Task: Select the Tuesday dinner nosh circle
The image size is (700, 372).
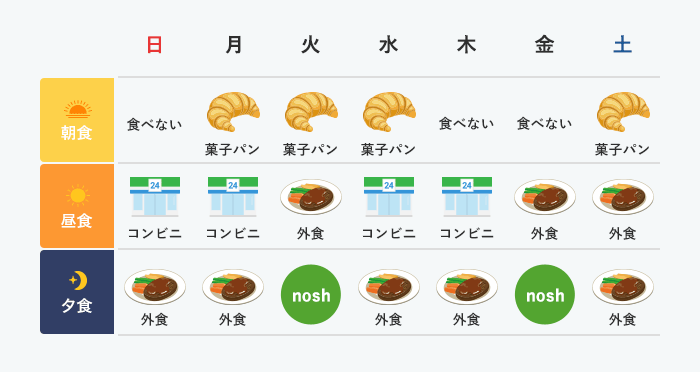Action: coord(311,295)
